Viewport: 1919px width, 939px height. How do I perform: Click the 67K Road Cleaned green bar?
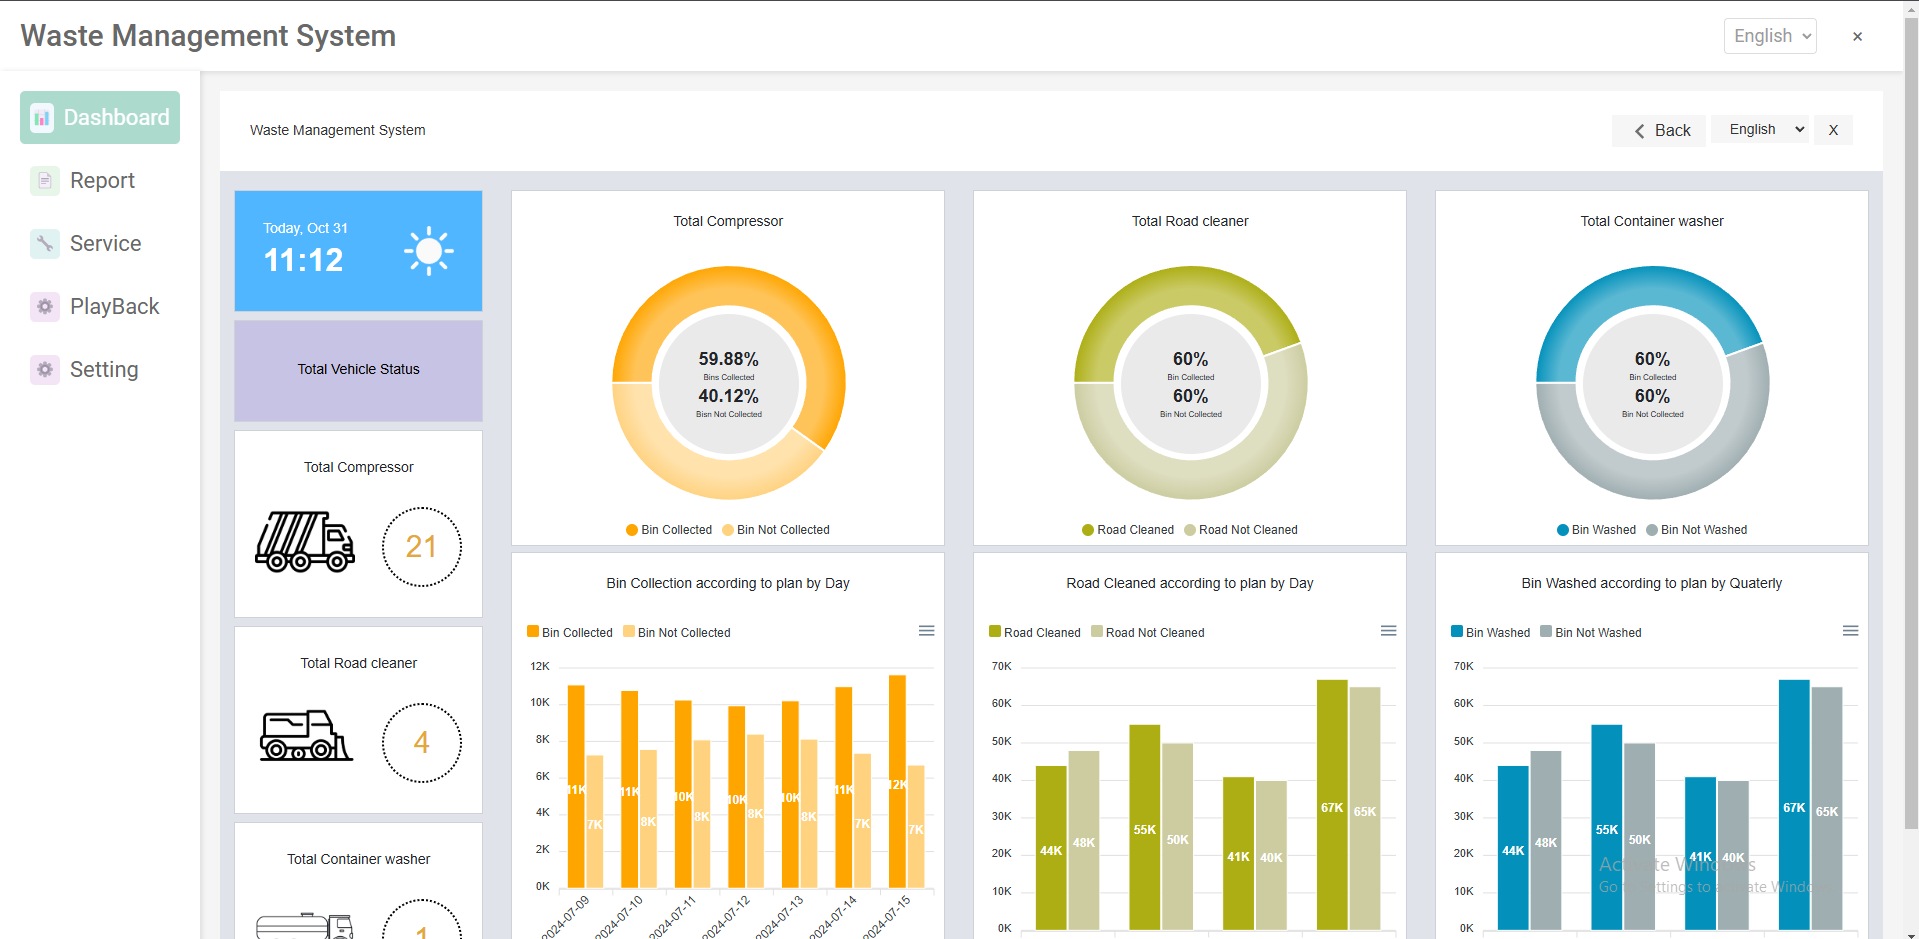(x=1332, y=805)
